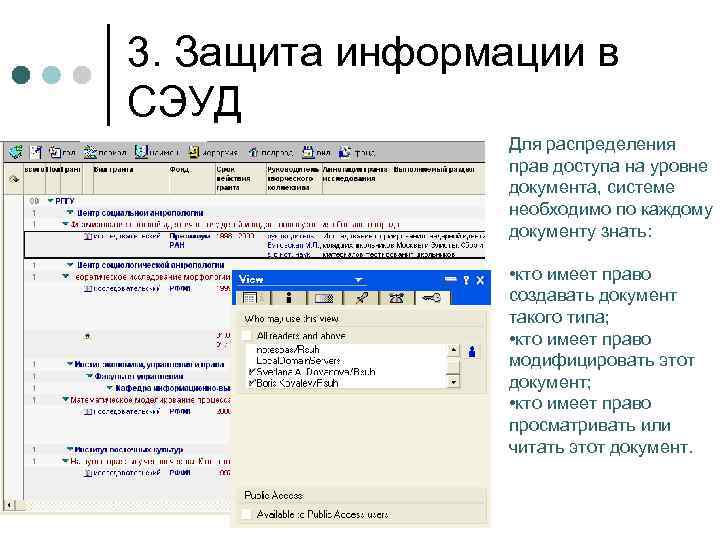Screen dimensions: 720x540
Task: Open the Style tab with ruler icon
Action: 324,298
